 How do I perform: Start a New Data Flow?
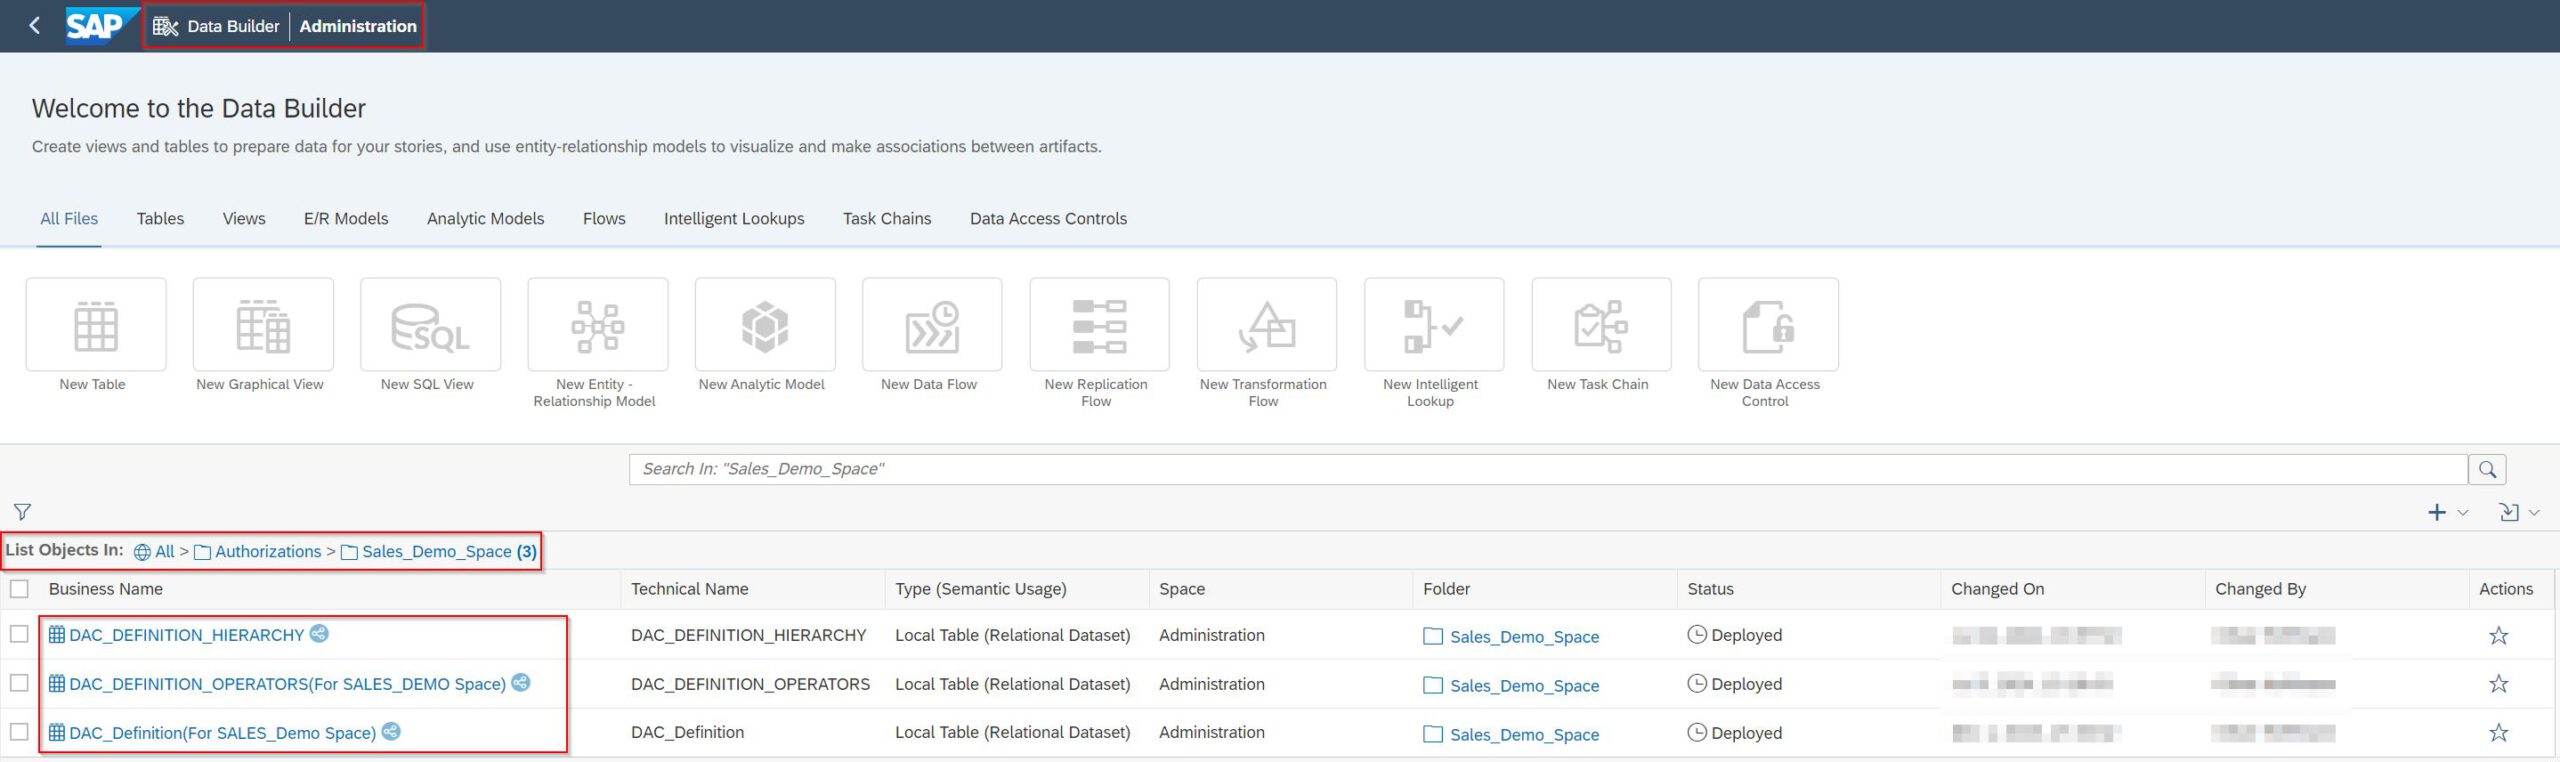point(932,325)
